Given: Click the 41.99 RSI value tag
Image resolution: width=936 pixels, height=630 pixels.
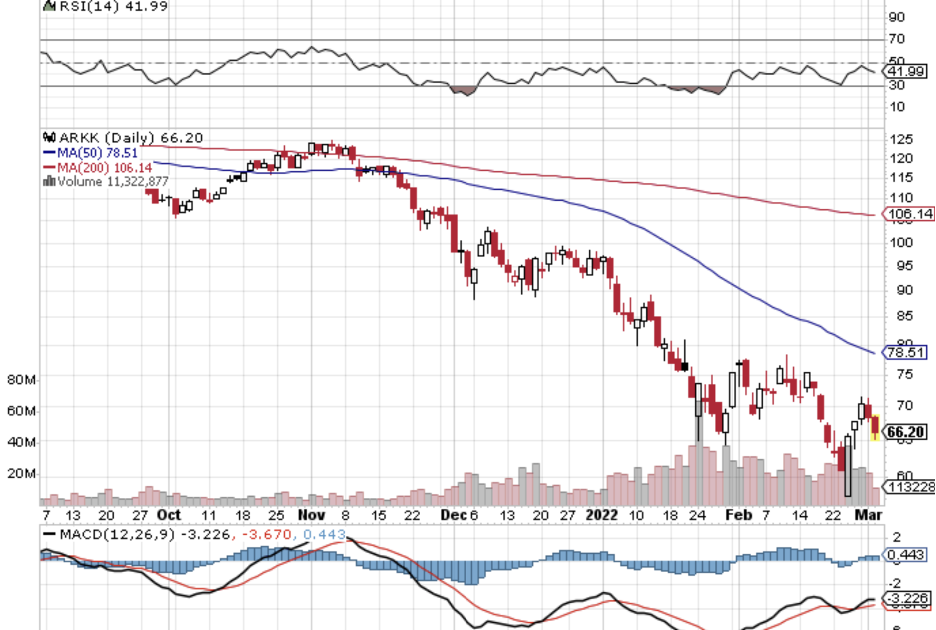Looking at the screenshot, I should [908, 71].
